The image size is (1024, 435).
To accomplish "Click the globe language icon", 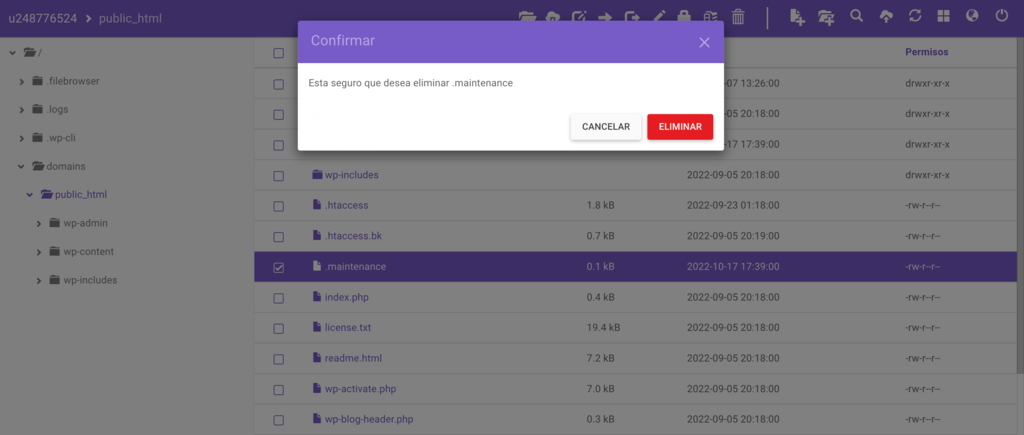I will pos(972,16).
